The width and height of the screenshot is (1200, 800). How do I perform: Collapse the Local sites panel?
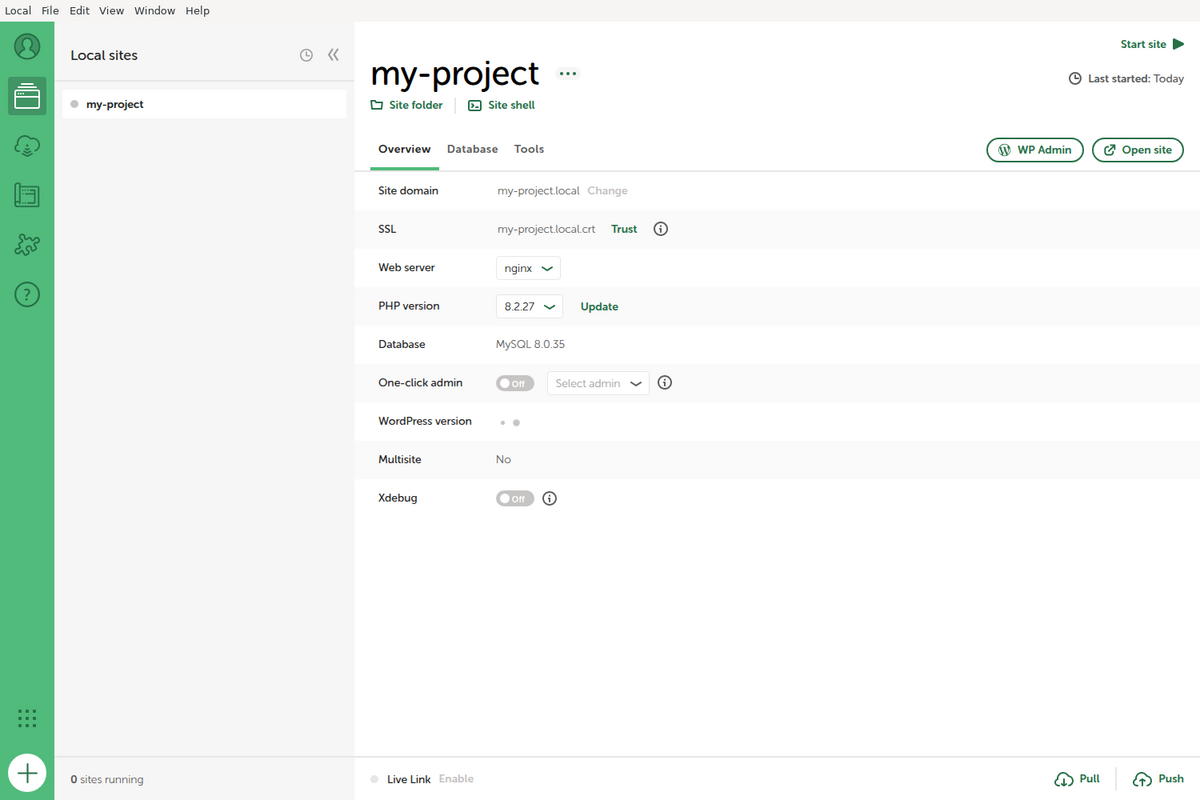(x=334, y=55)
